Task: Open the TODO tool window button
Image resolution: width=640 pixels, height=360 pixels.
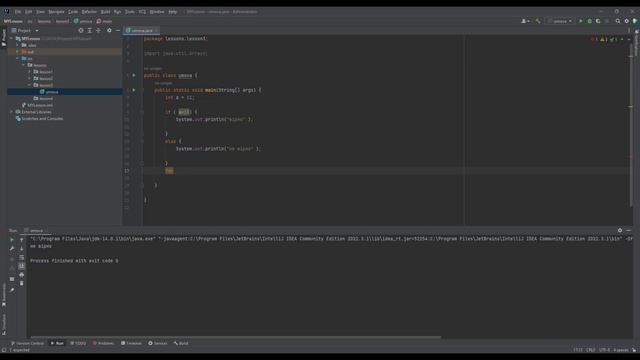Action: pyautogui.click(x=78, y=344)
